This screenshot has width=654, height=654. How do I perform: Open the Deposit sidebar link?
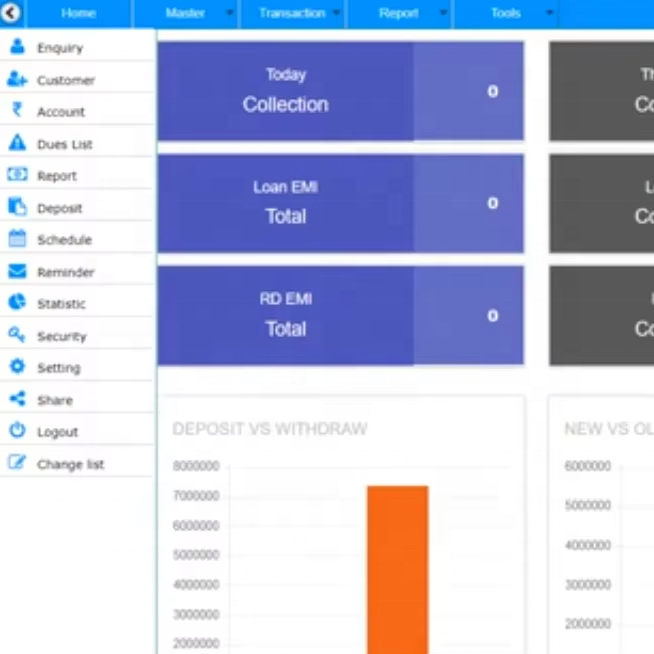(59, 208)
